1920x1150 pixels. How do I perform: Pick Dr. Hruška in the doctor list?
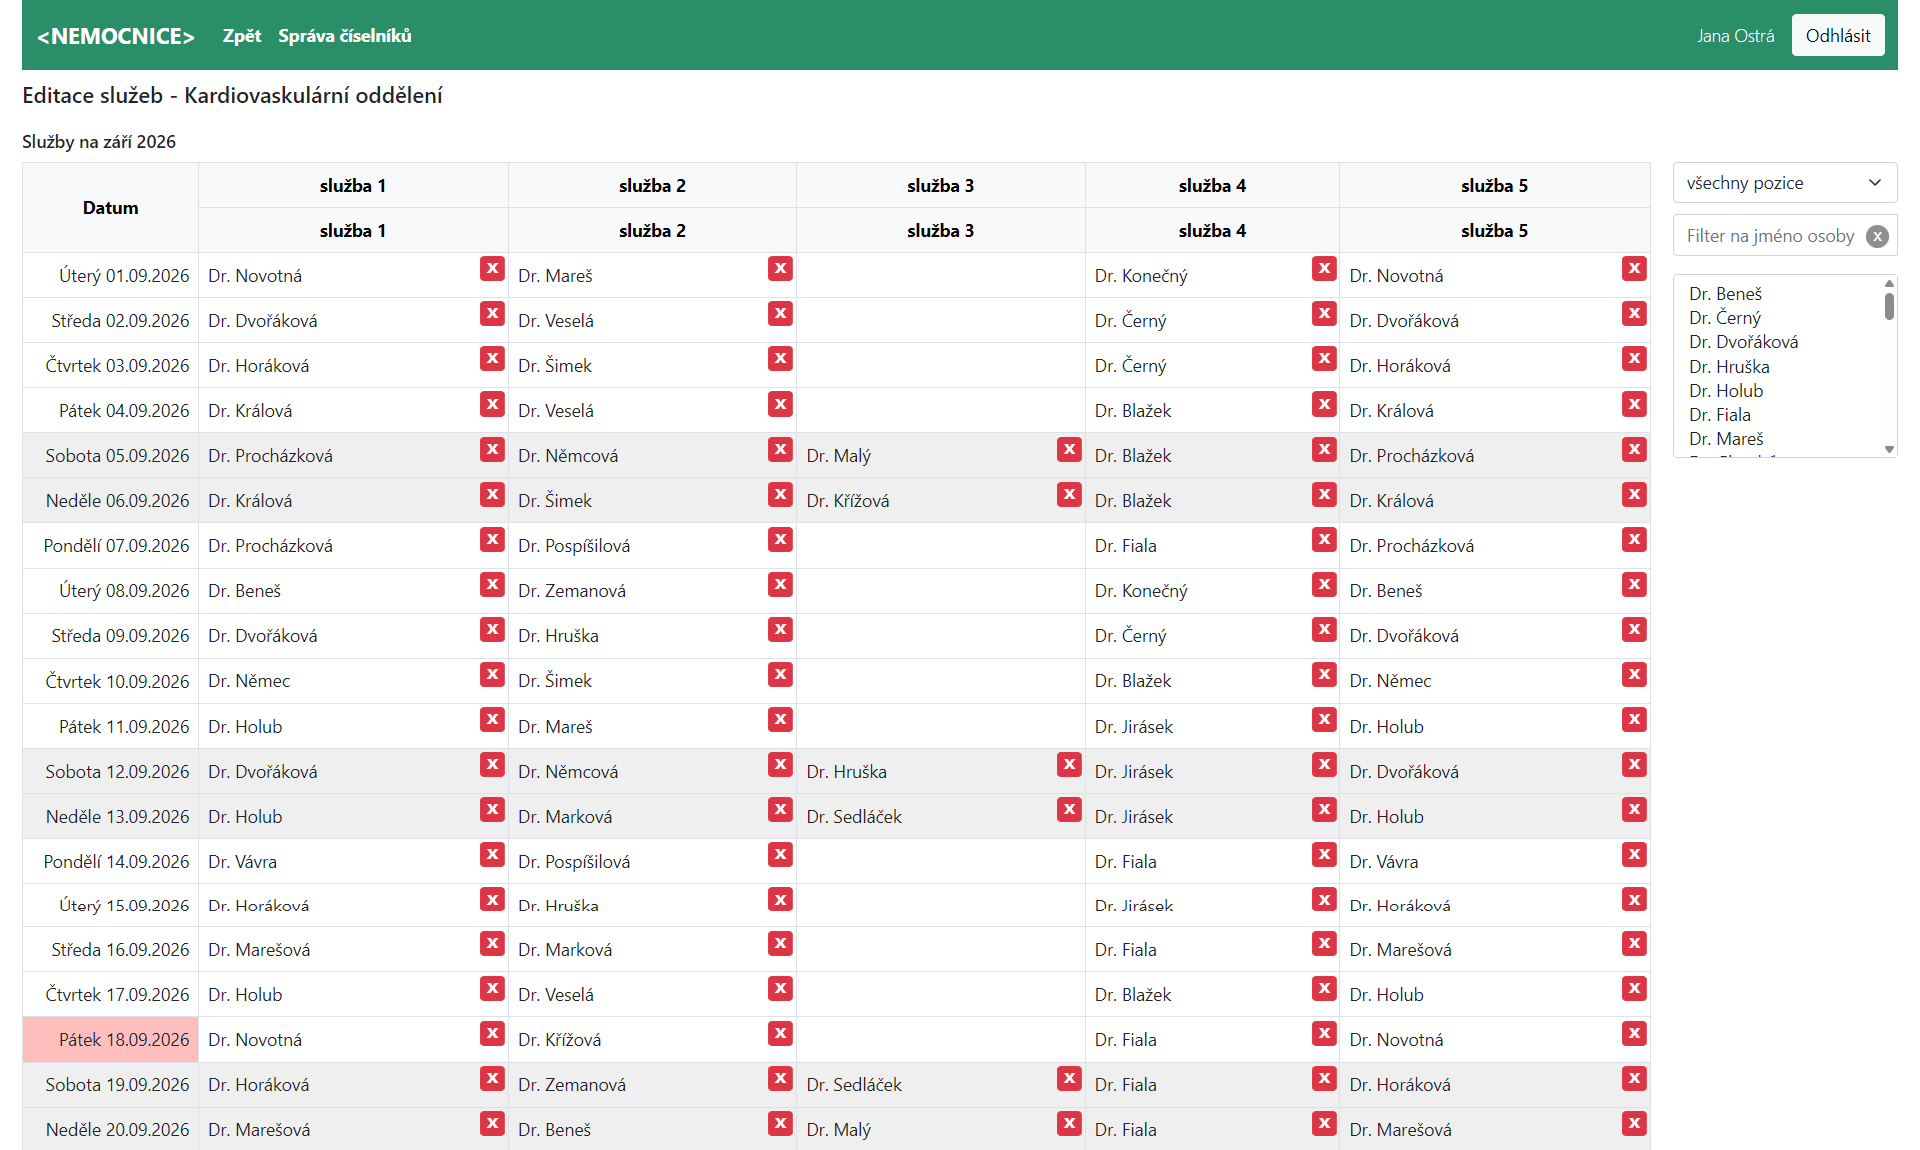(1729, 367)
